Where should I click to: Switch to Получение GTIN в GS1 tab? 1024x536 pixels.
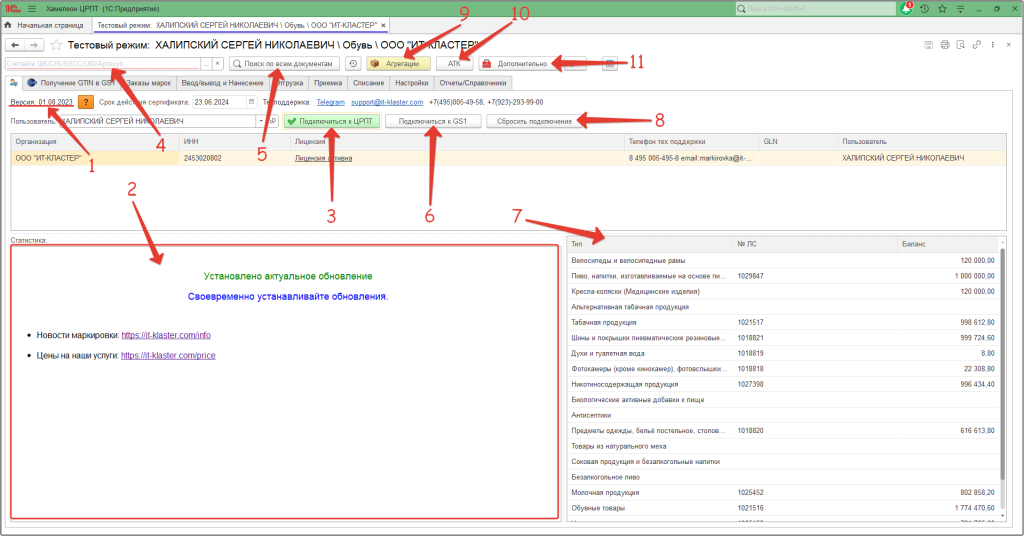pos(71,83)
